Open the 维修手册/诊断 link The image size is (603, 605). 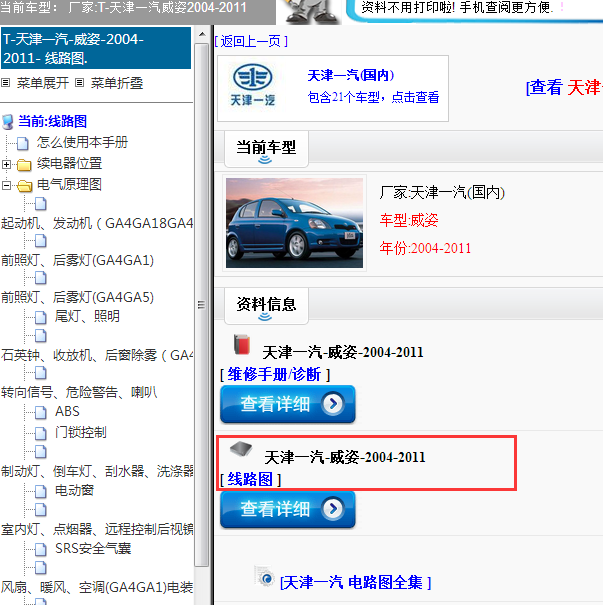[274, 374]
